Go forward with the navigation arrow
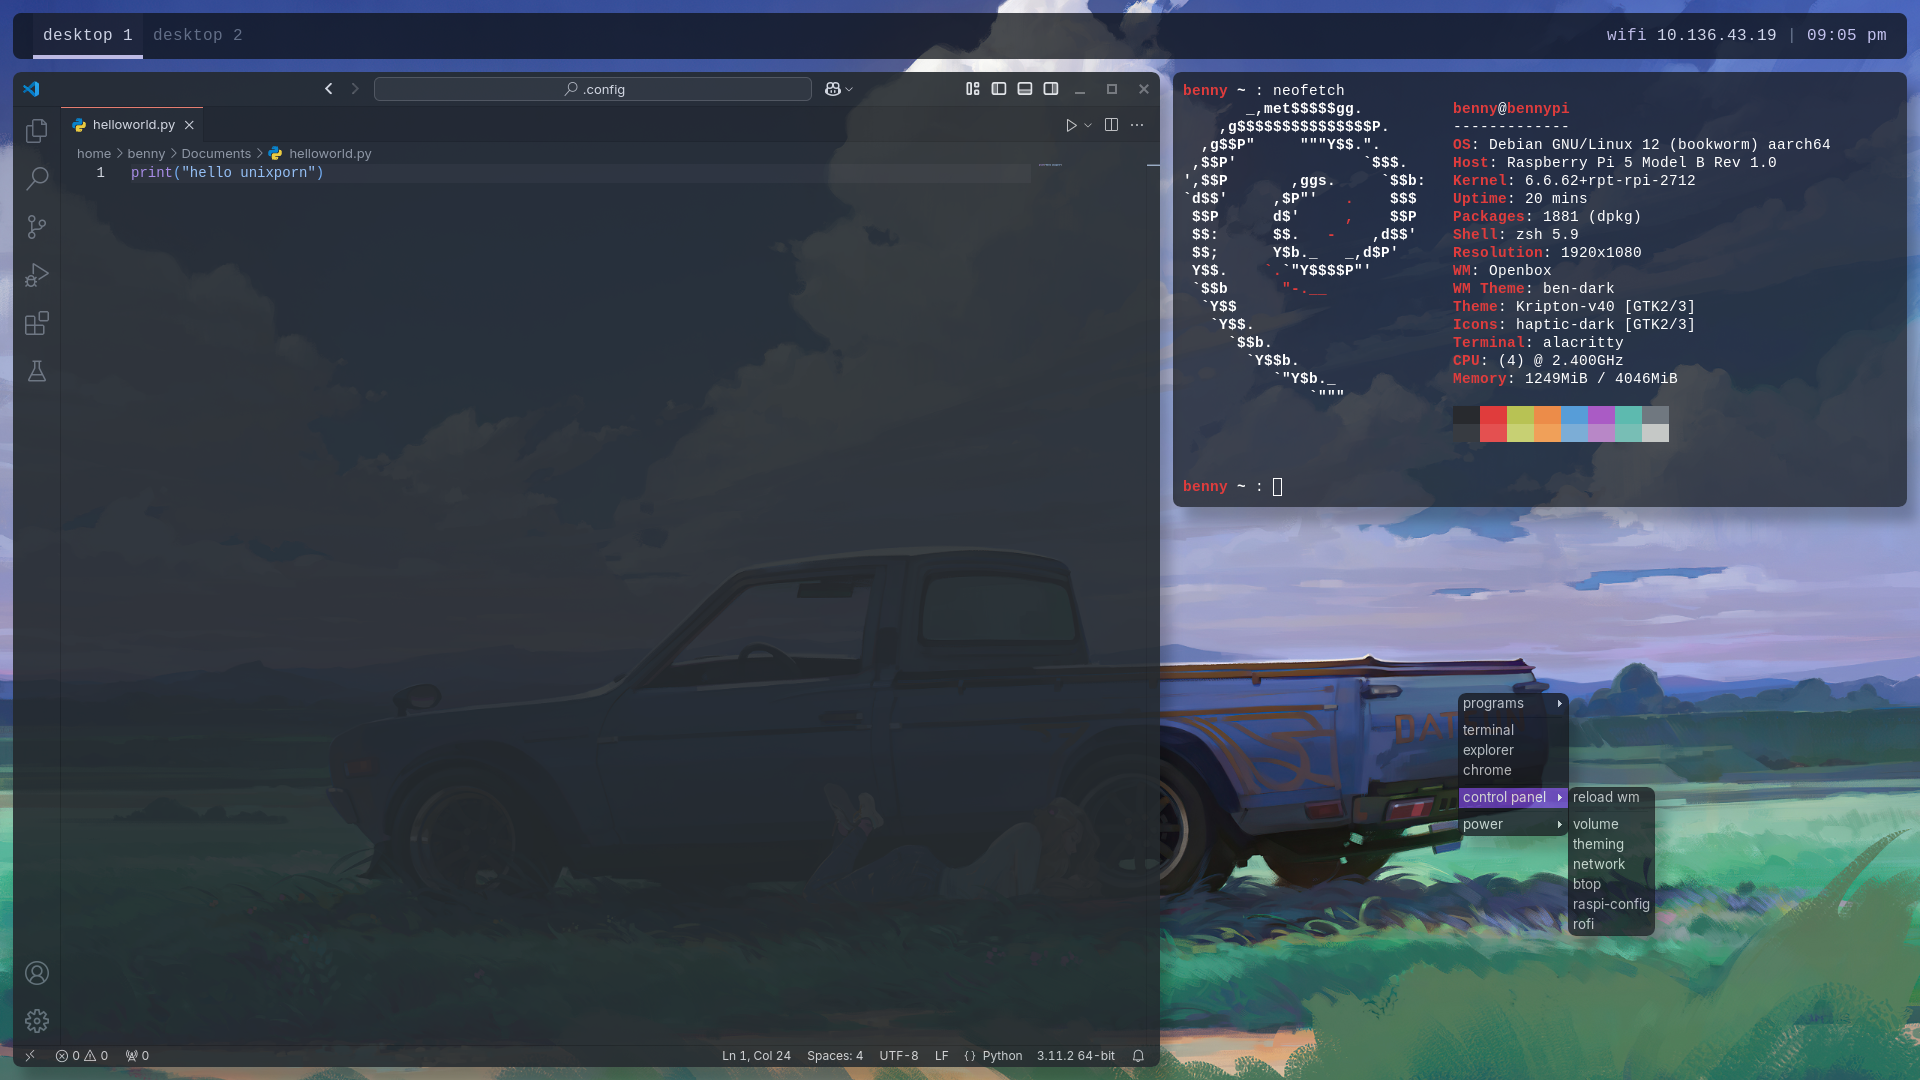Screen dimensions: 1920x1080 pyautogui.click(x=354, y=89)
